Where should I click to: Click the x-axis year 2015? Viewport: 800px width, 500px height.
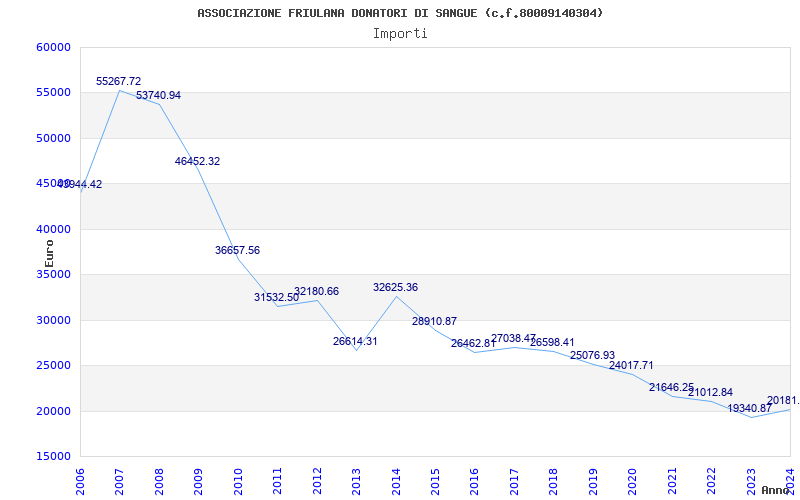[435, 482]
